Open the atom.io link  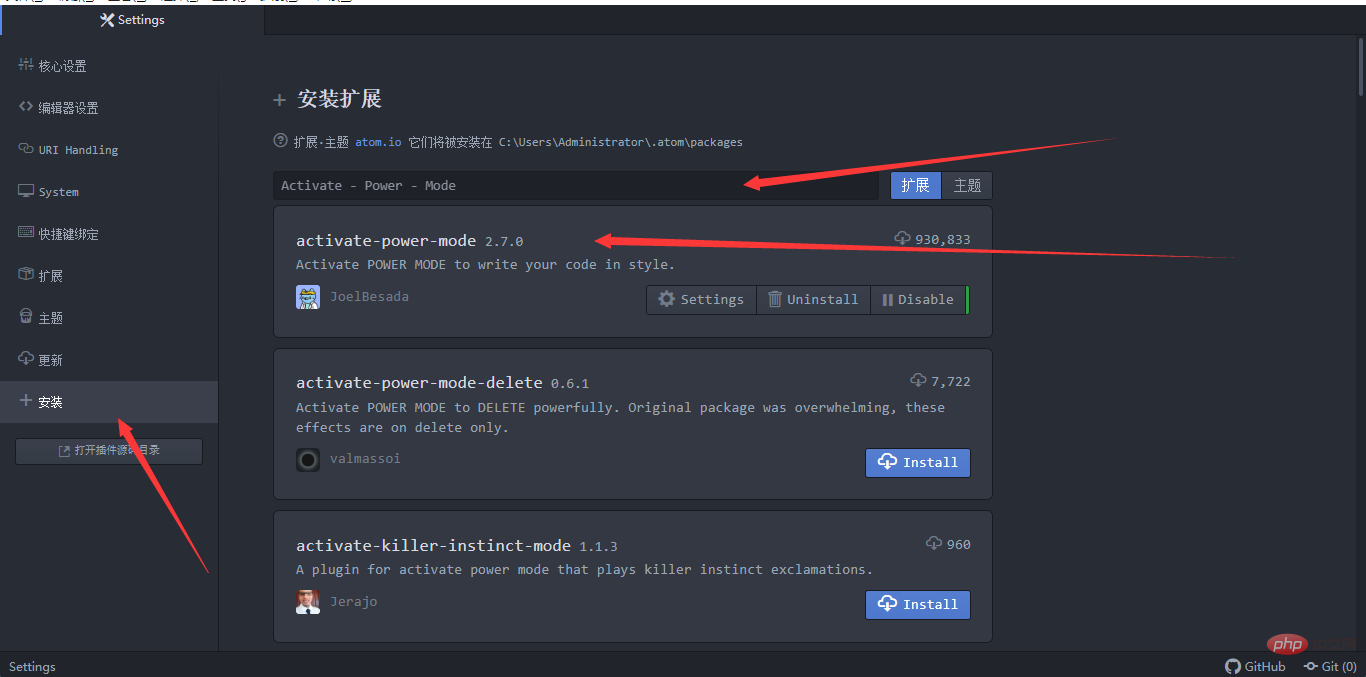378,142
